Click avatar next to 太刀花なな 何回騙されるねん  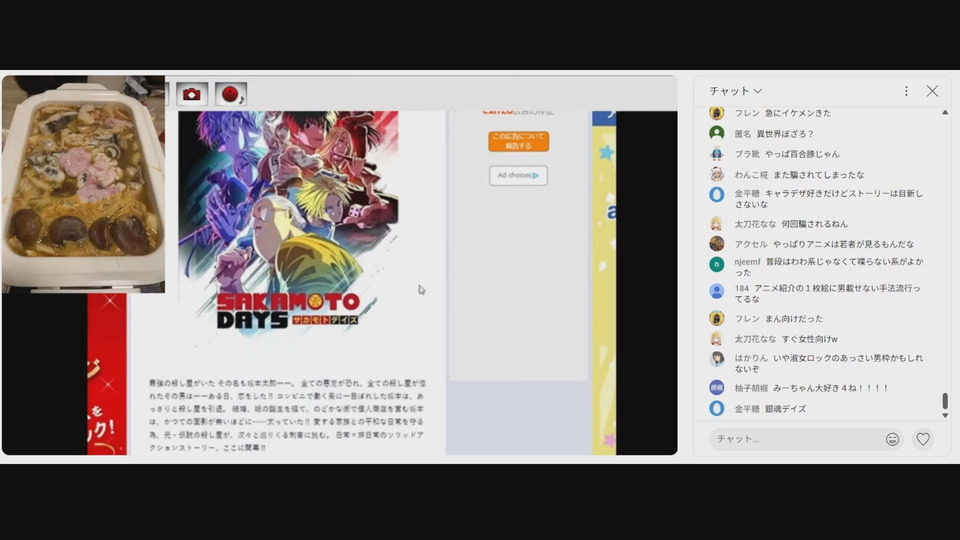click(x=717, y=223)
